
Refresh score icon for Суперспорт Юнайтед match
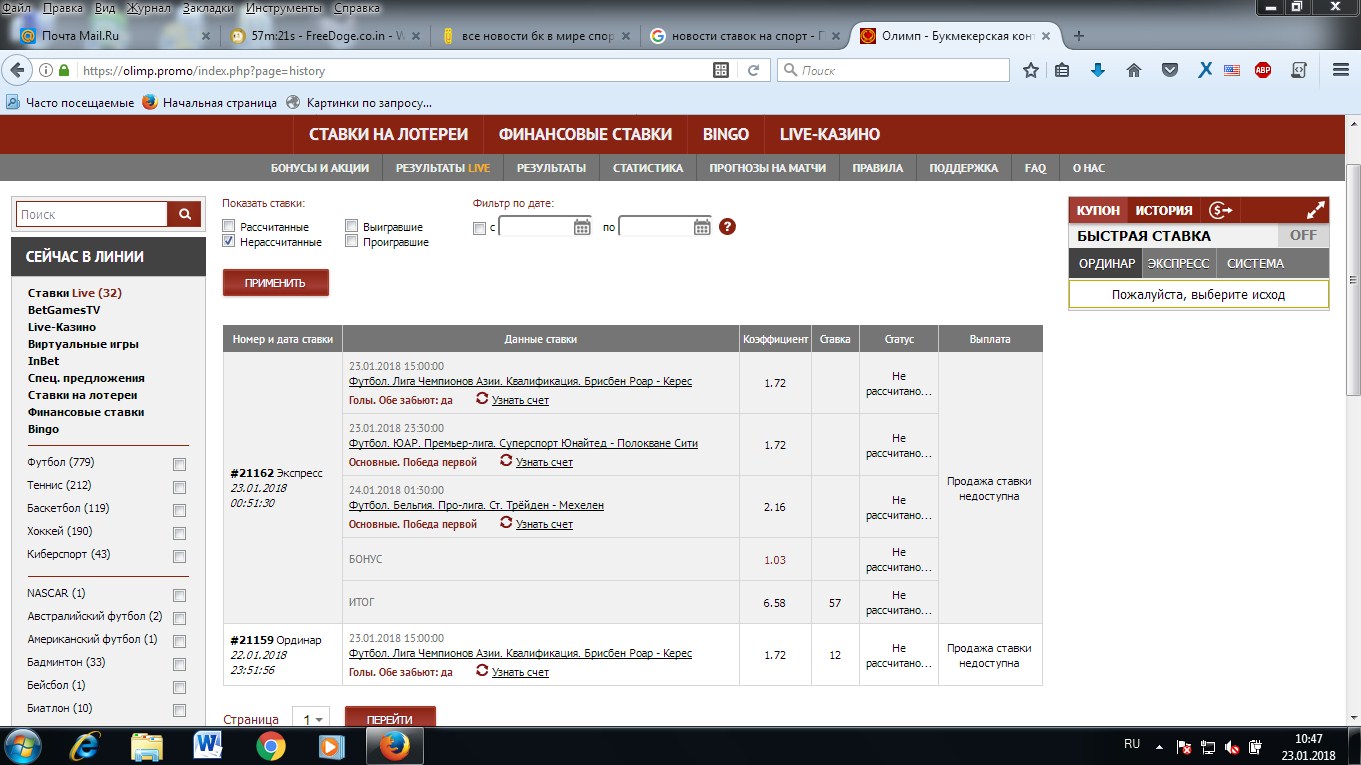click(506, 461)
